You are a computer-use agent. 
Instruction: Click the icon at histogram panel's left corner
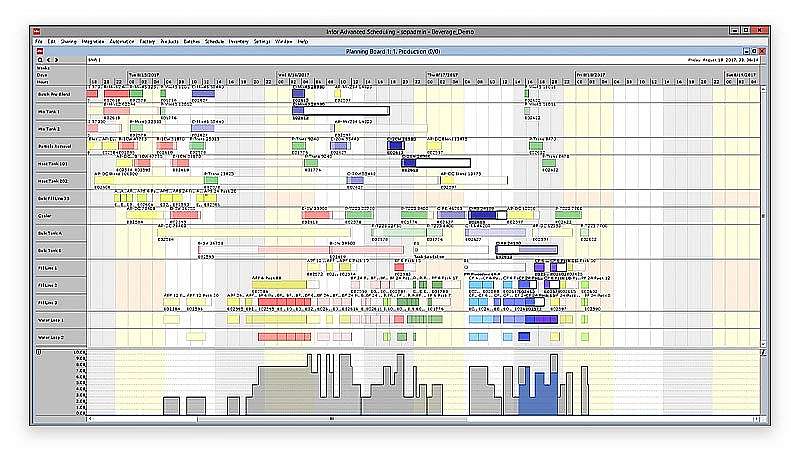[x=39, y=352]
